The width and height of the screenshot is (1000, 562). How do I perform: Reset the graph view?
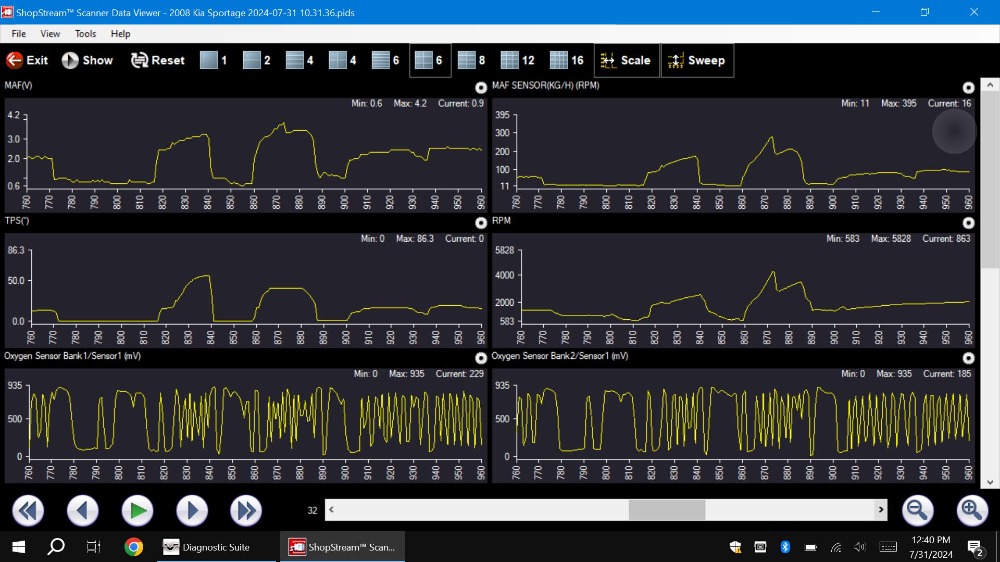point(157,60)
